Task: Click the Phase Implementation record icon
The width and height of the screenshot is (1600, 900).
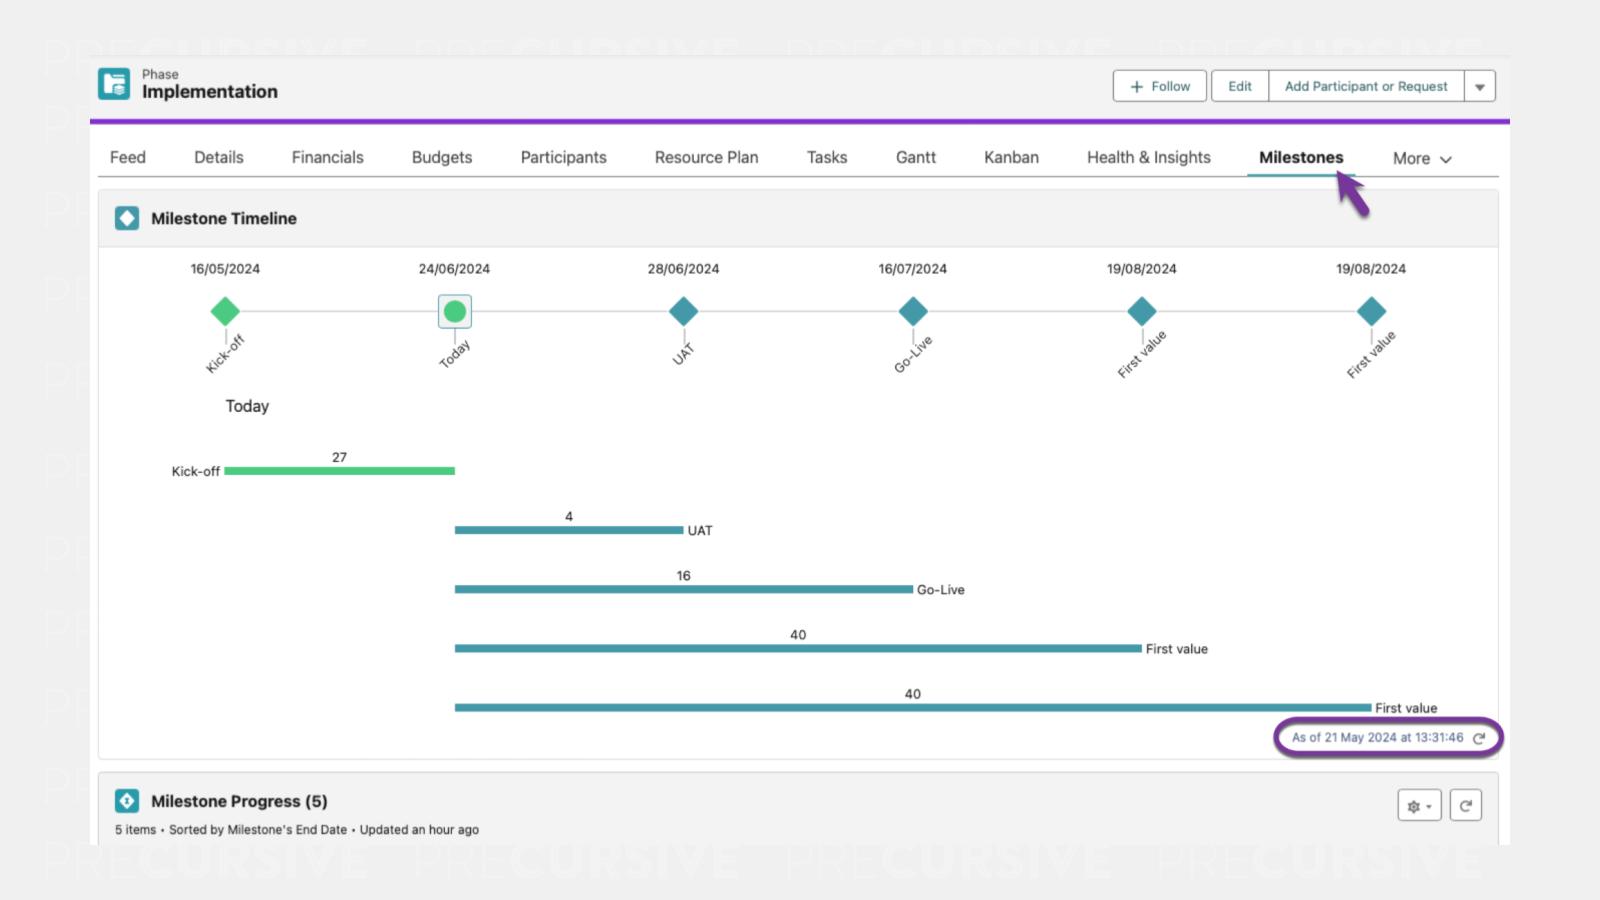Action: point(114,84)
